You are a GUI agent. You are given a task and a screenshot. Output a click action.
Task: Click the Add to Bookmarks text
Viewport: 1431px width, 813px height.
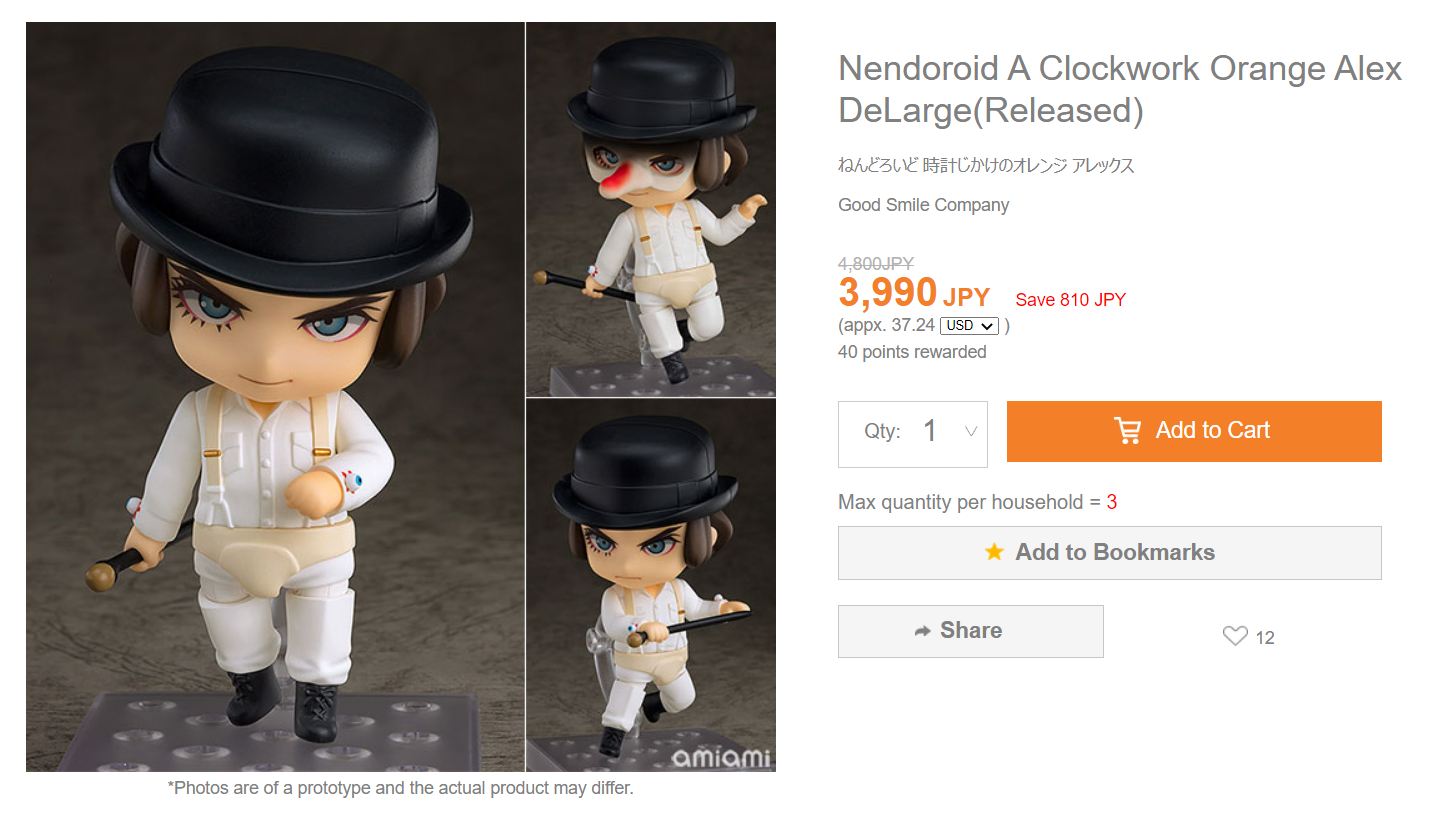click(1115, 552)
